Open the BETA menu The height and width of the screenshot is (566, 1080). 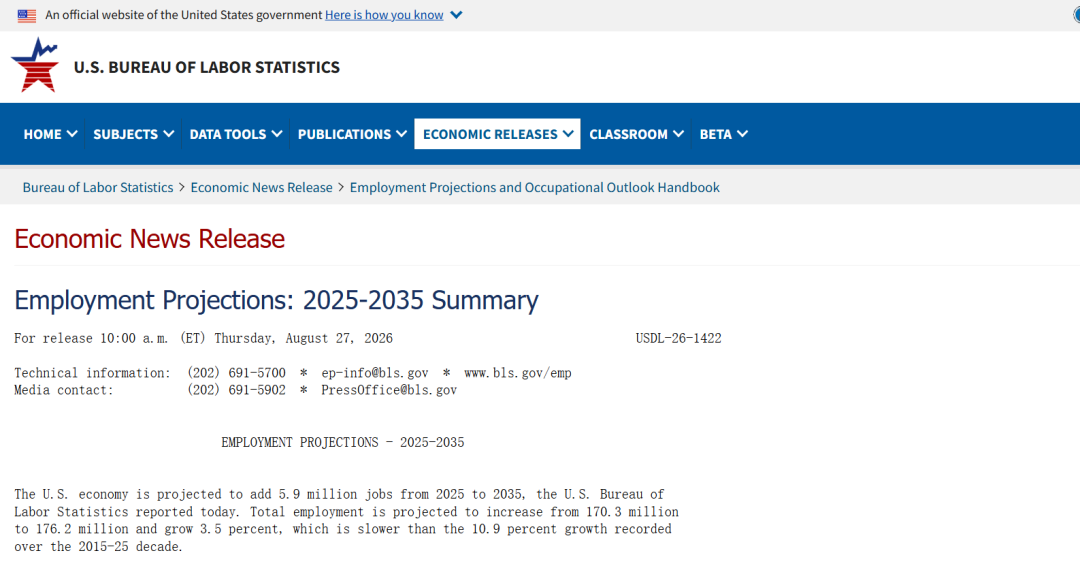tap(723, 134)
